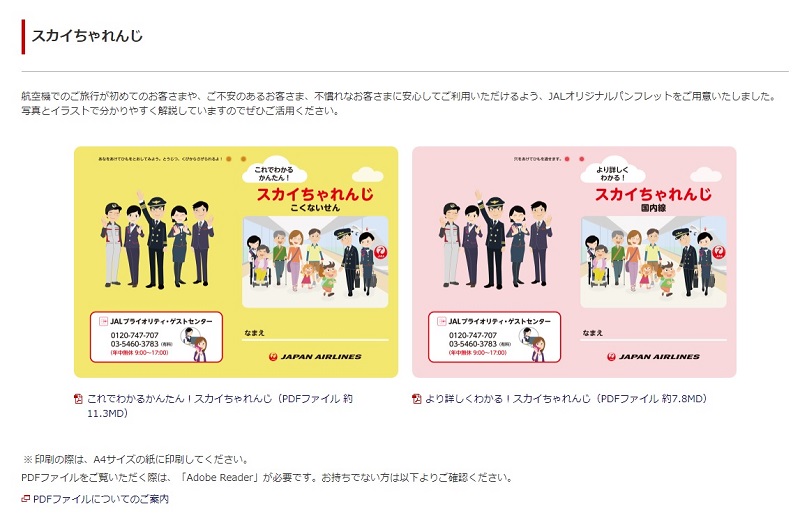Click なまえ name line on pink cover
This screenshot has width=800, height=527.
[x=654, y=334]
